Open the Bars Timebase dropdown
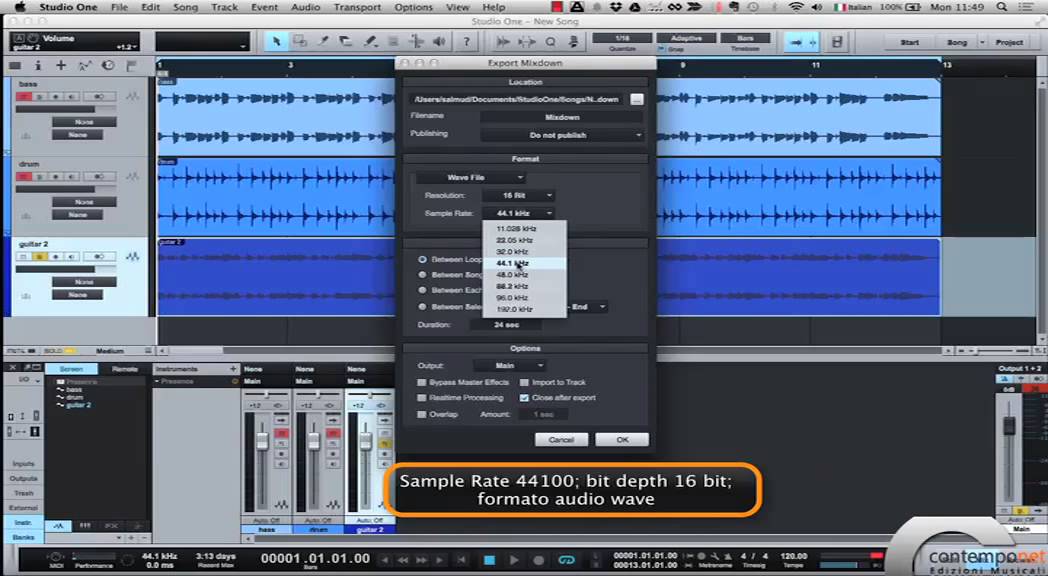 (x=745, y=38)
